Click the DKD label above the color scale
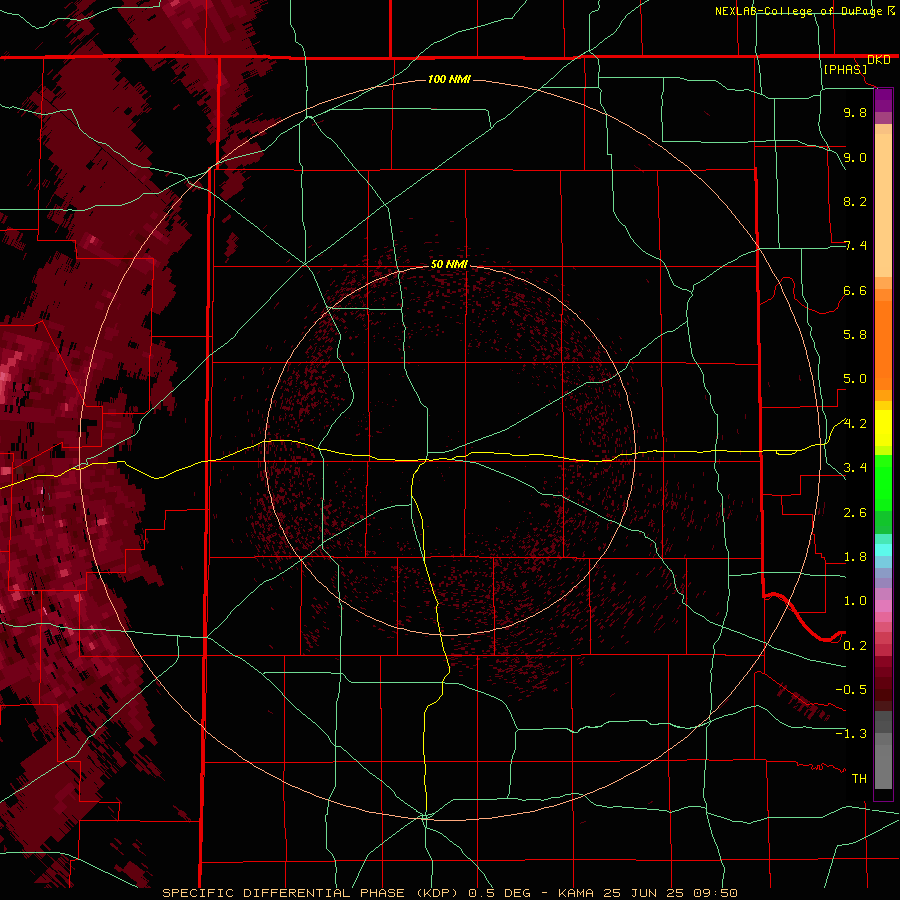Image resolution: width=900 pixels, height=900 pixels. [879, 60]
